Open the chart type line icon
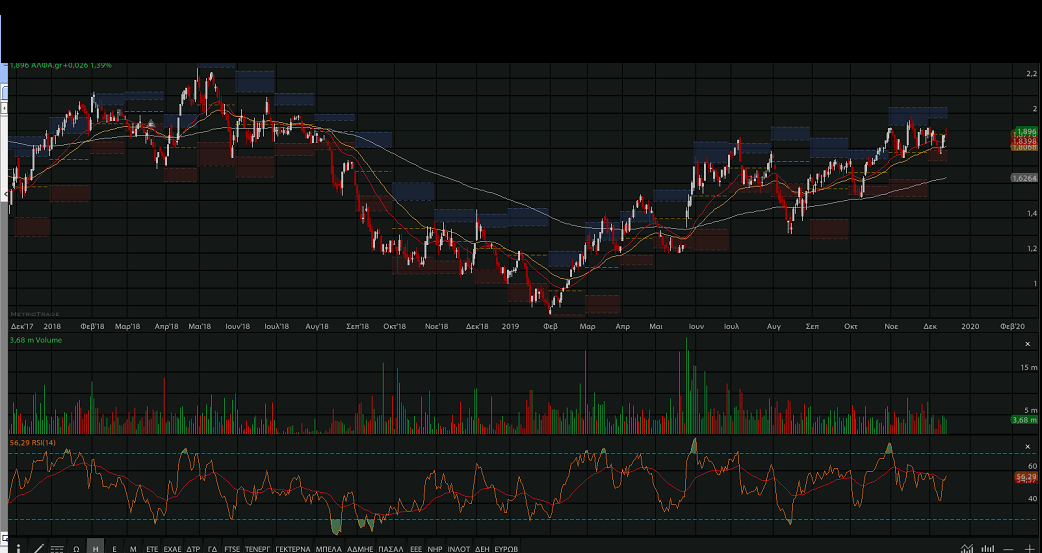Screen dimensions: 1042x553 click(x=967, y=548)
